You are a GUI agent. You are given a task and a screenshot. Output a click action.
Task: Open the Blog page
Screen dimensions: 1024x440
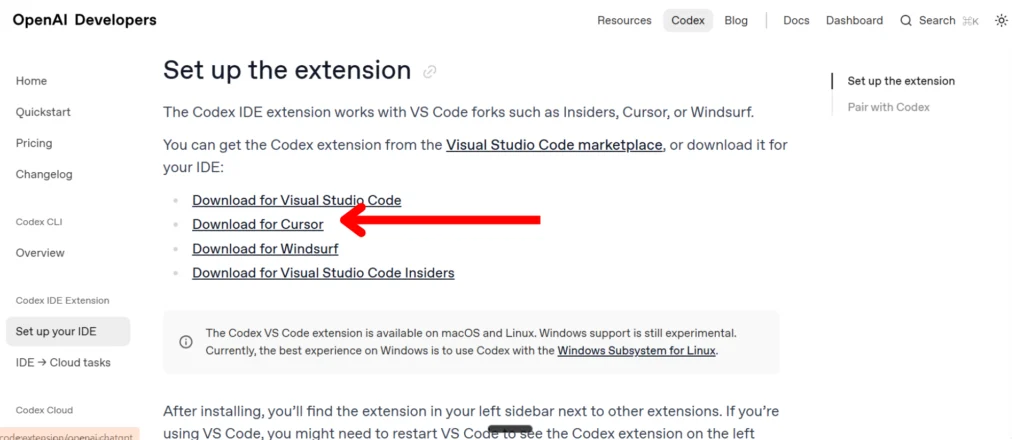click(736, 20)
